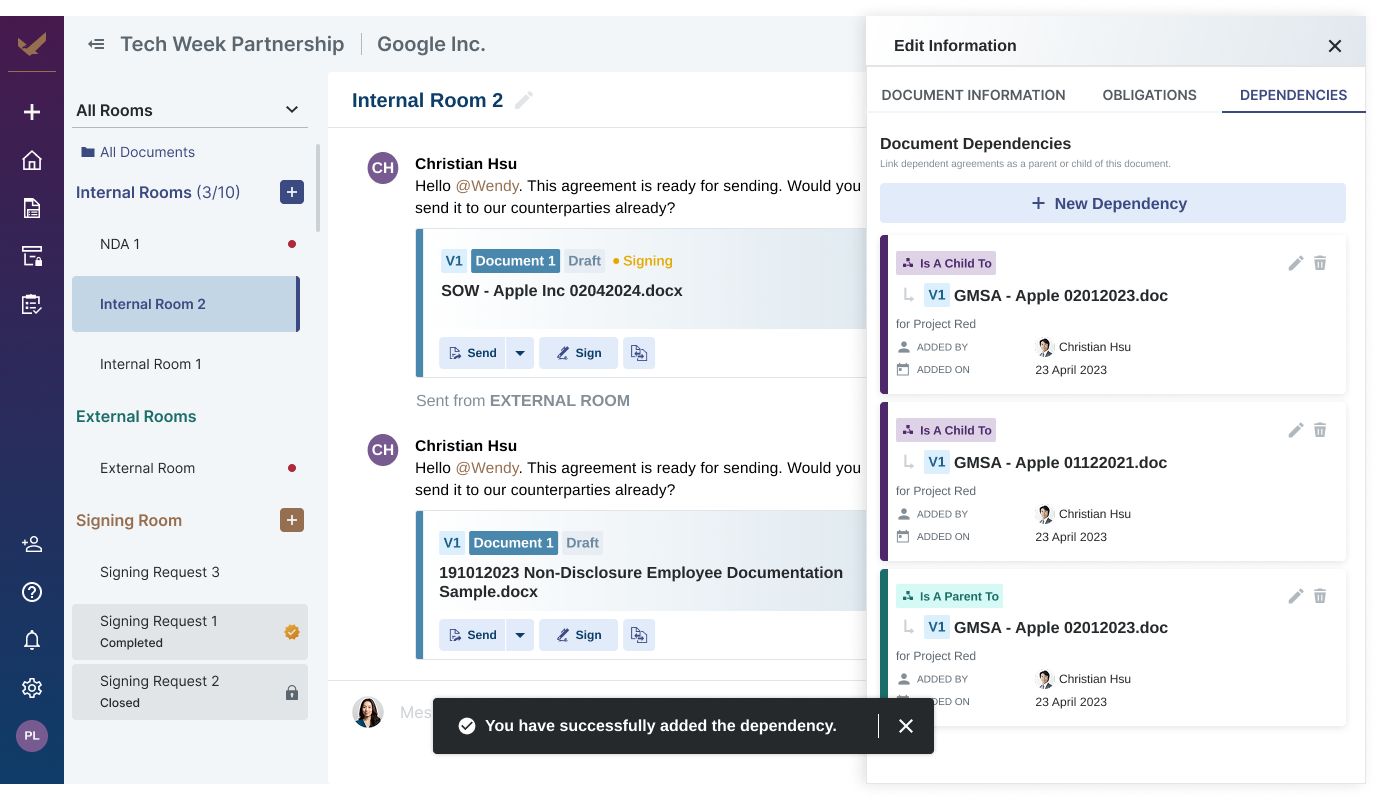
Task: Click the @Wendy mention in first message
Action: [x=487, y=186]
